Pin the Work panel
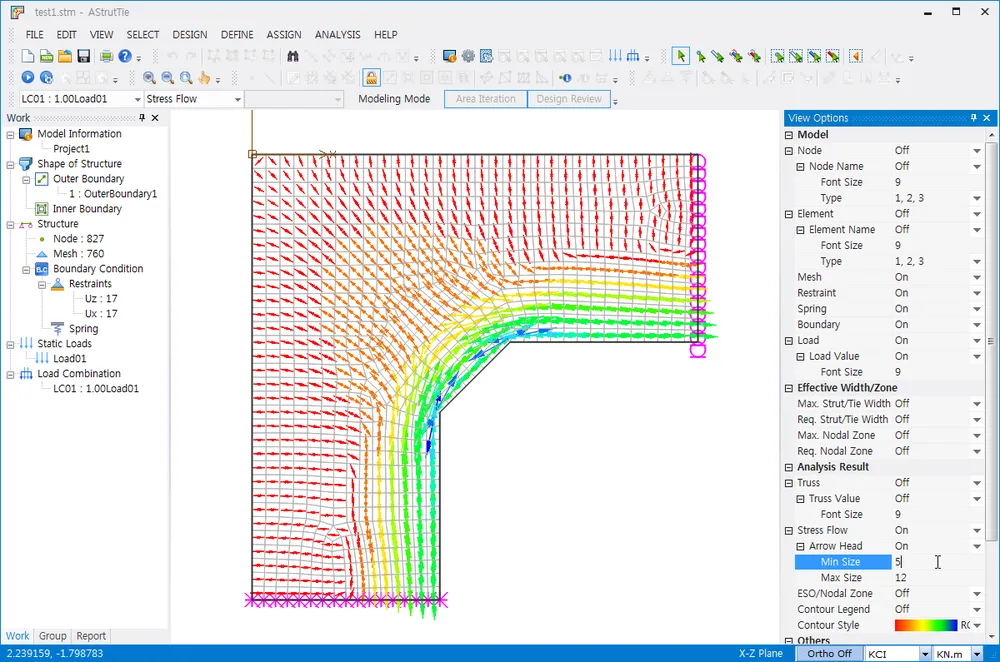 pyautogui.click(x=142, y=117)
